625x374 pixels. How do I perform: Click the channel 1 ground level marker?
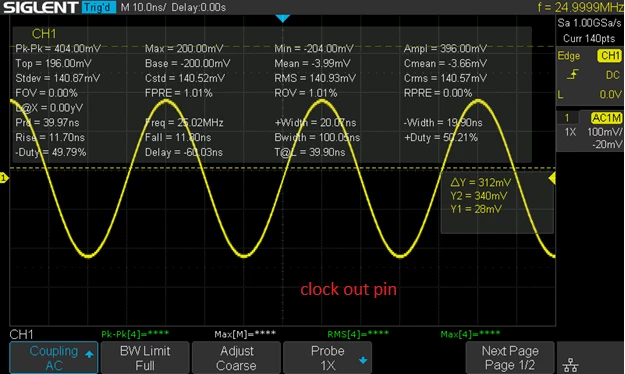4,178
